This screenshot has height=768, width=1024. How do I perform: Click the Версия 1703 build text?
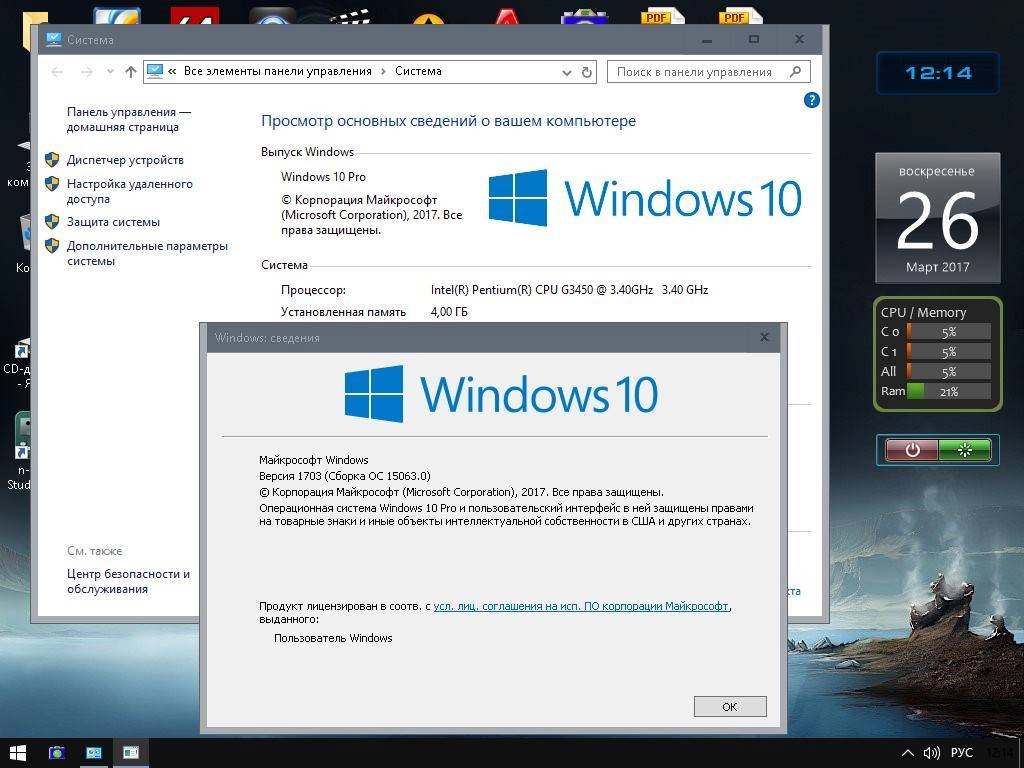pos(345,476)
